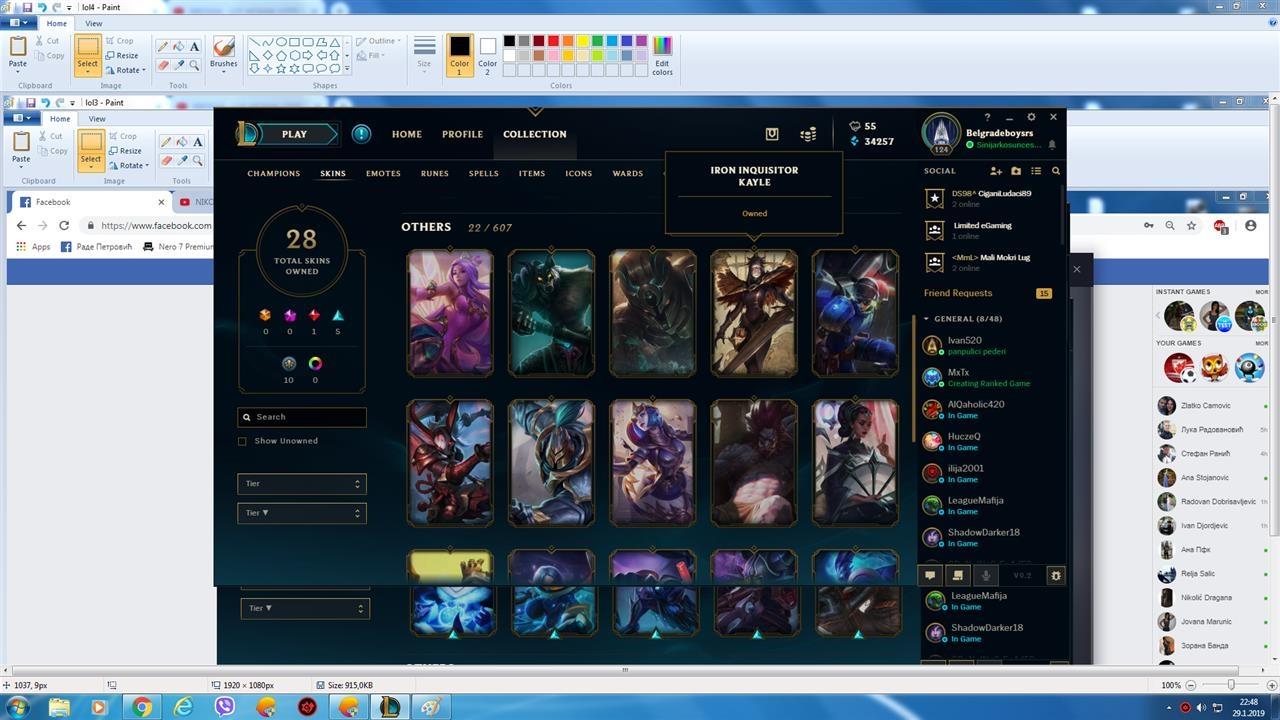1280x720 pixels.
Task: Click the friends list view icon in Social
Action: point(1036,171)
